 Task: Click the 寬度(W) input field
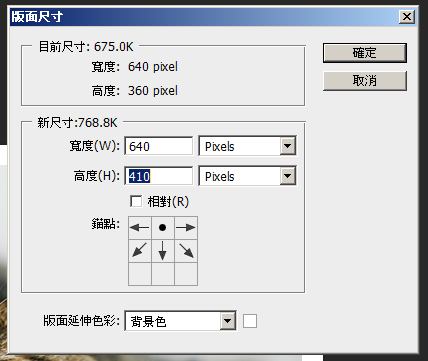pos(159,146)
